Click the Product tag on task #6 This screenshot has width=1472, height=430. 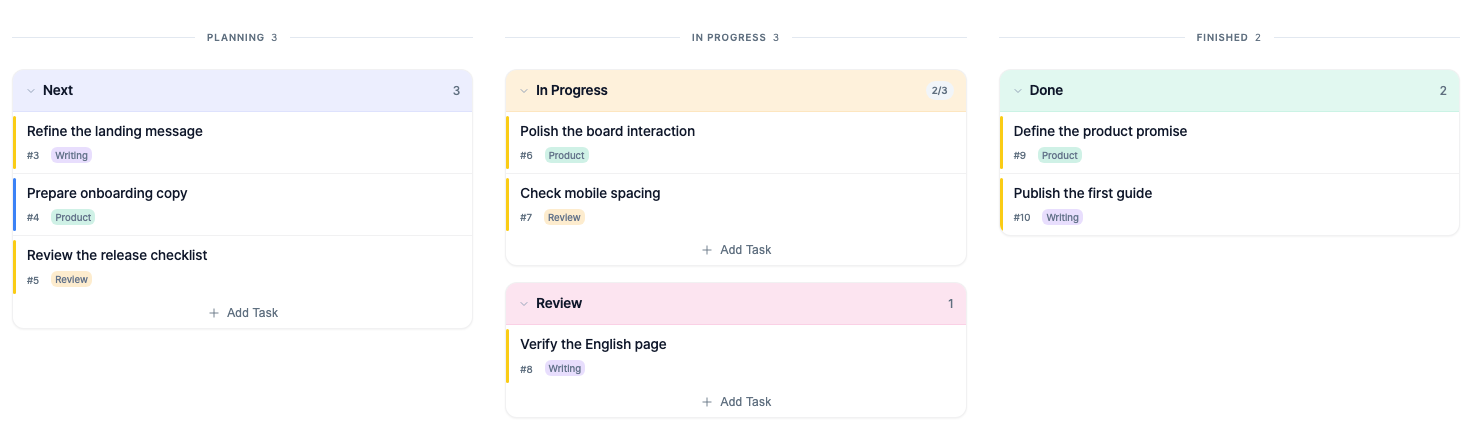(x=566, y=156)
